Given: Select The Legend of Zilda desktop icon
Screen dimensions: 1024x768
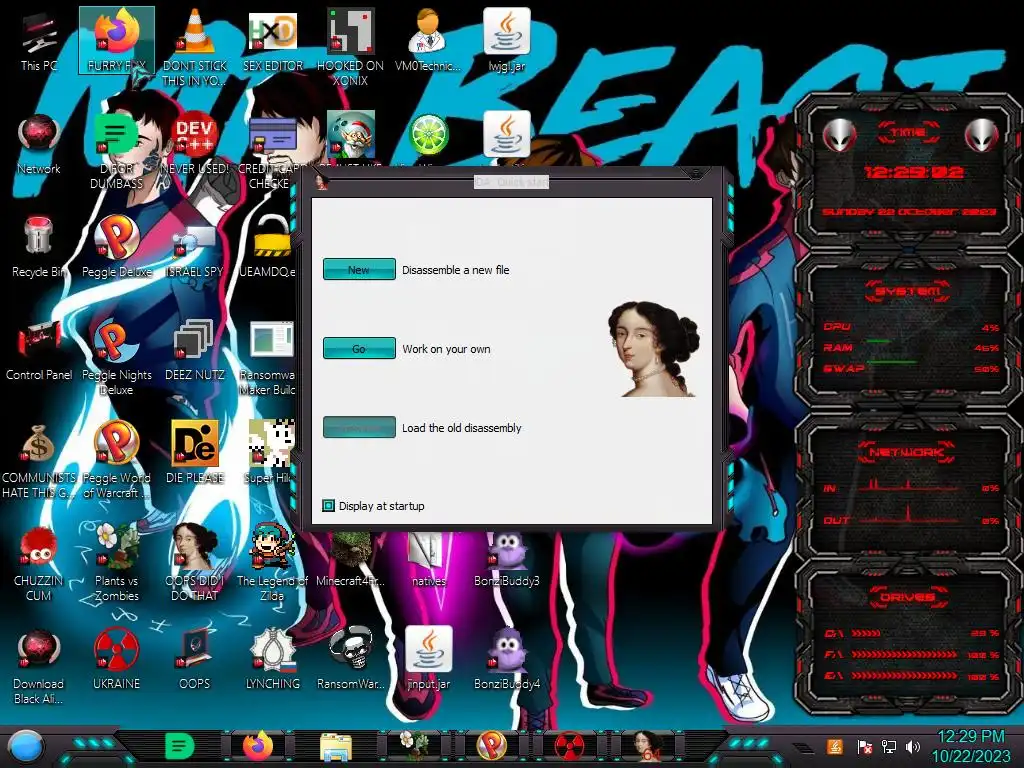Looking at the screenshot, I should coord(272,562).
